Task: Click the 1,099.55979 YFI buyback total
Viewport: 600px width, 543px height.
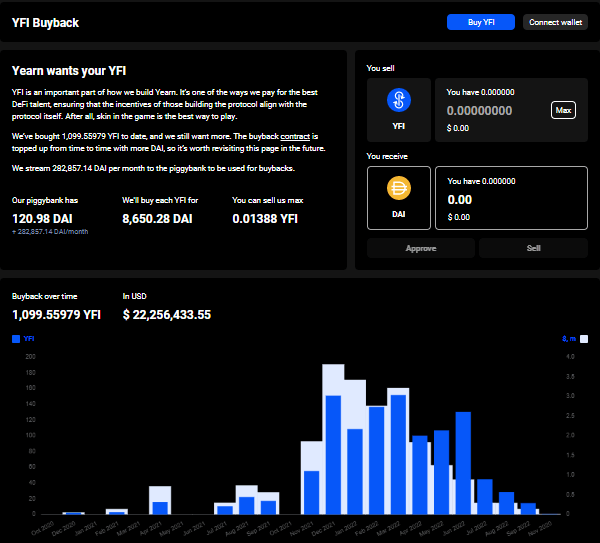Action: [x=56, y=314]
